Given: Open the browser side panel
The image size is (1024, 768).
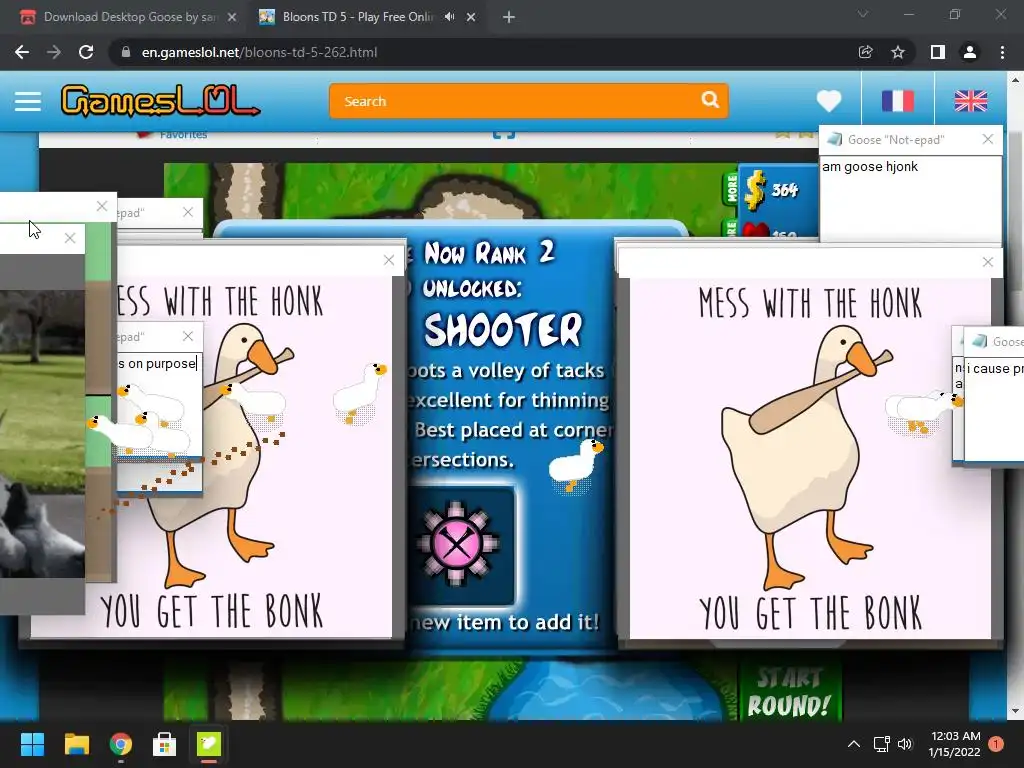Looking at the screenshot, I should pos(937,52).
